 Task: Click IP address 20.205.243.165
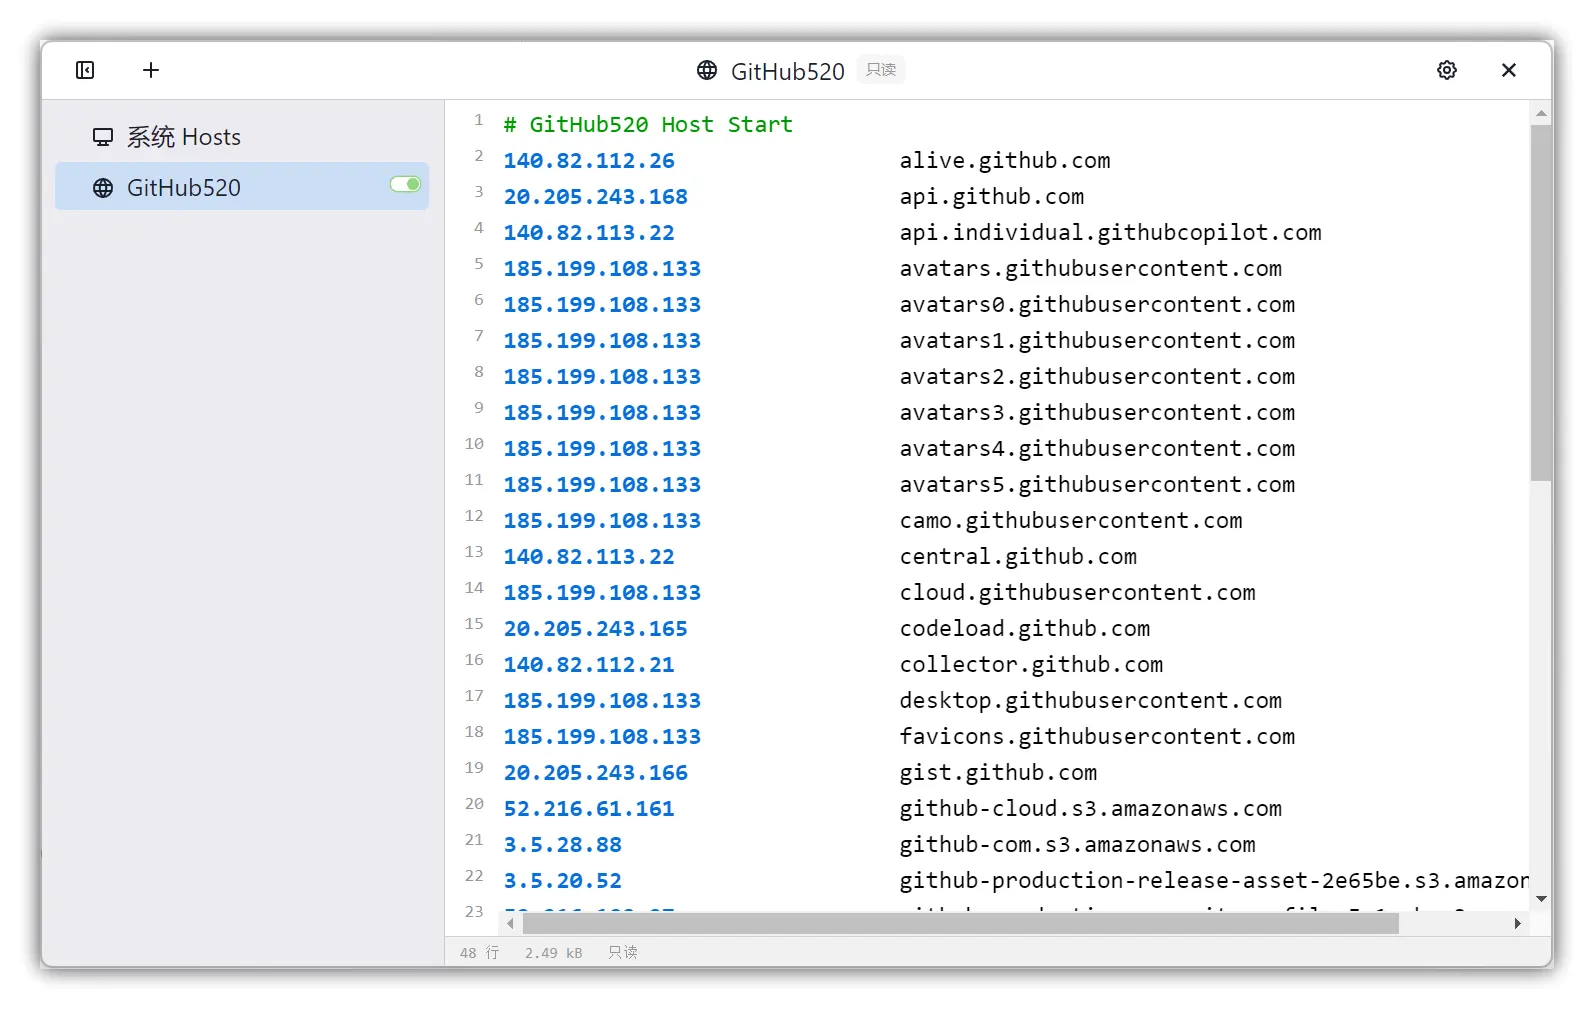596,628
